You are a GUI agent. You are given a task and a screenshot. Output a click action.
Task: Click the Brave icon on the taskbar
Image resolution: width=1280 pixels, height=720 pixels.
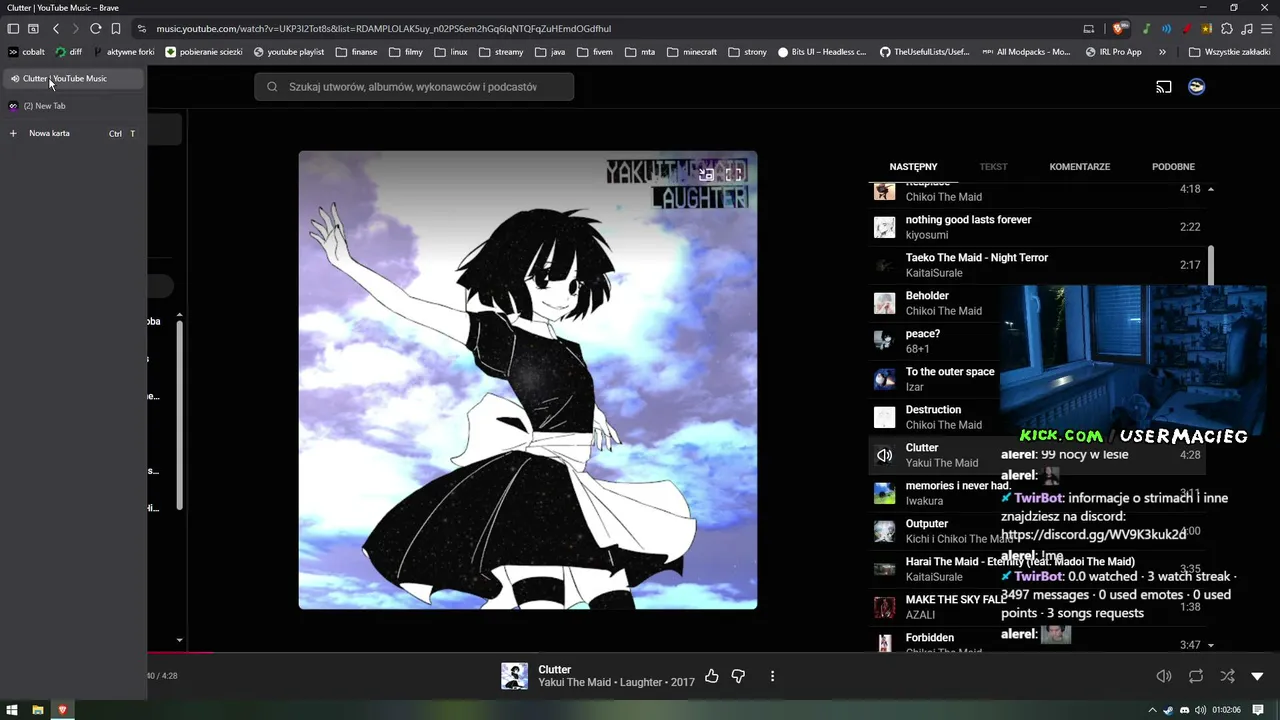point(62,710)
